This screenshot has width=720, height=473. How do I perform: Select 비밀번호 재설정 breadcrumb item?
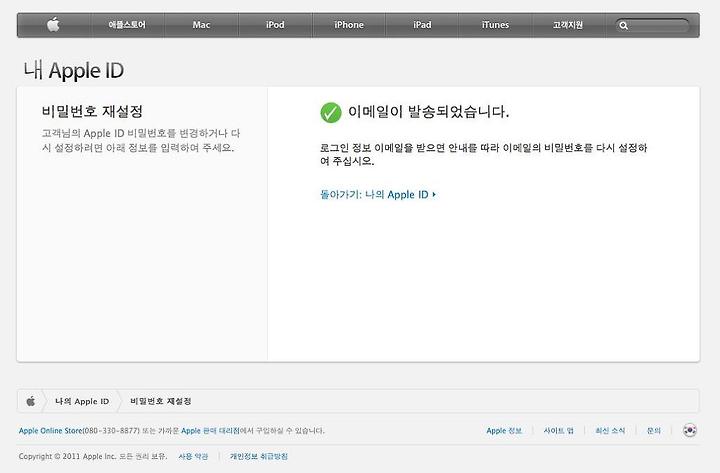tap(161, 401)
